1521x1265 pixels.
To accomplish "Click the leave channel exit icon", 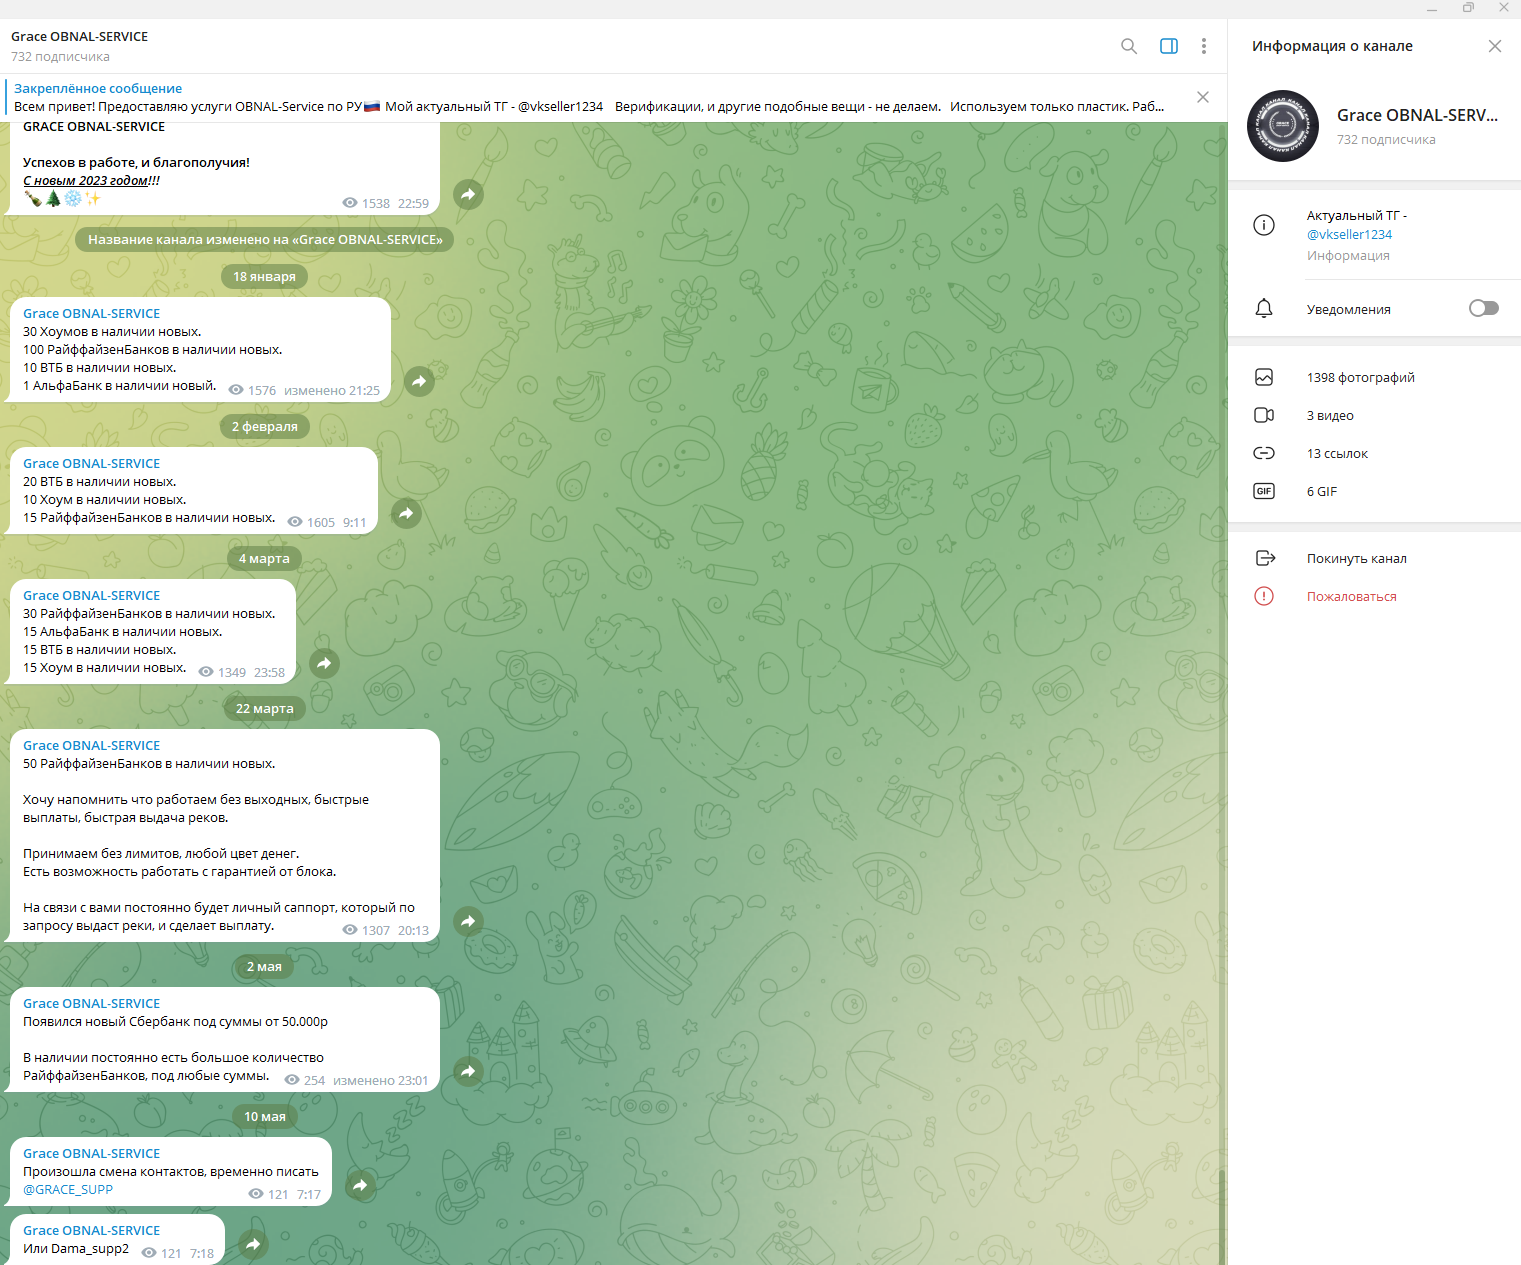I will (x=1265, y=558).
